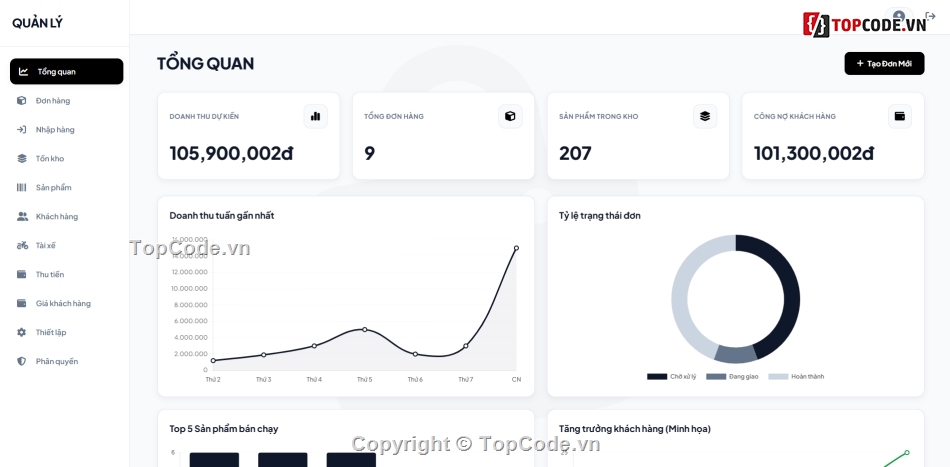
Task: Navigate to Thu tiền page
Action: click(x=67, y=274)
